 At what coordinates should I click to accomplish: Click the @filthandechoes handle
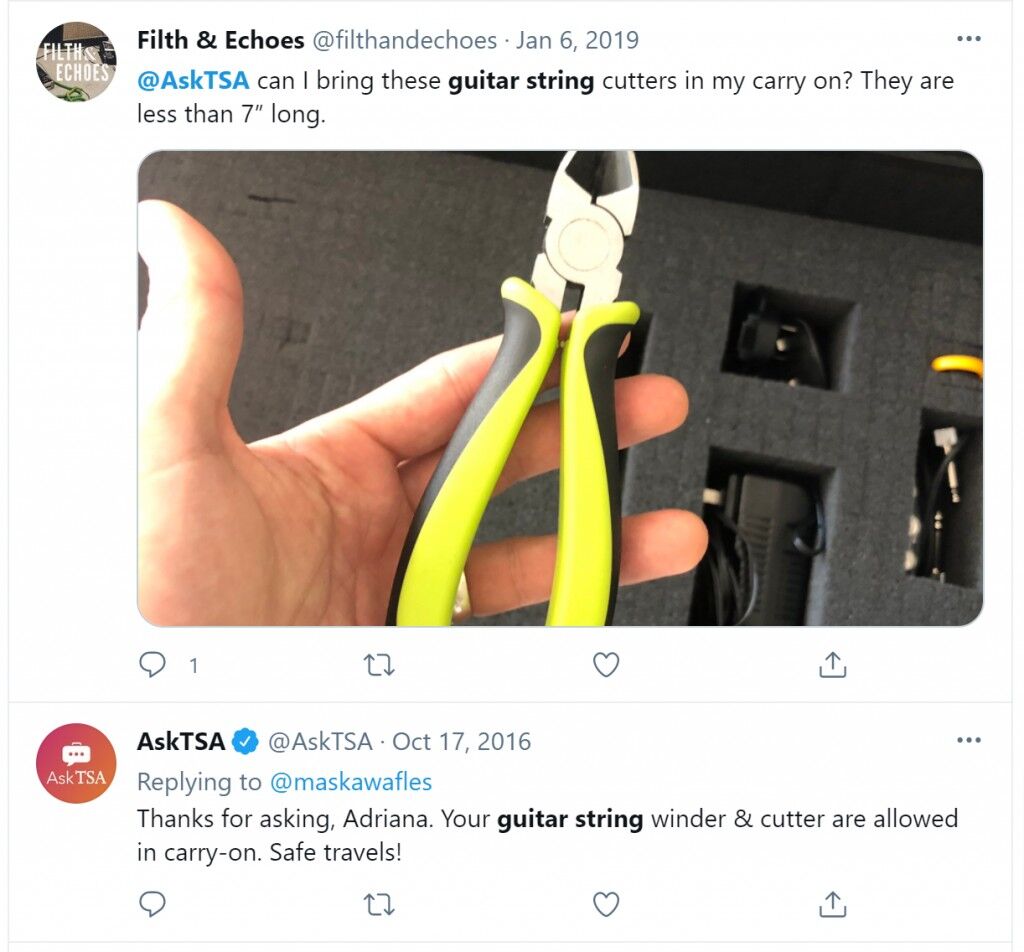(x=404, y=40)
